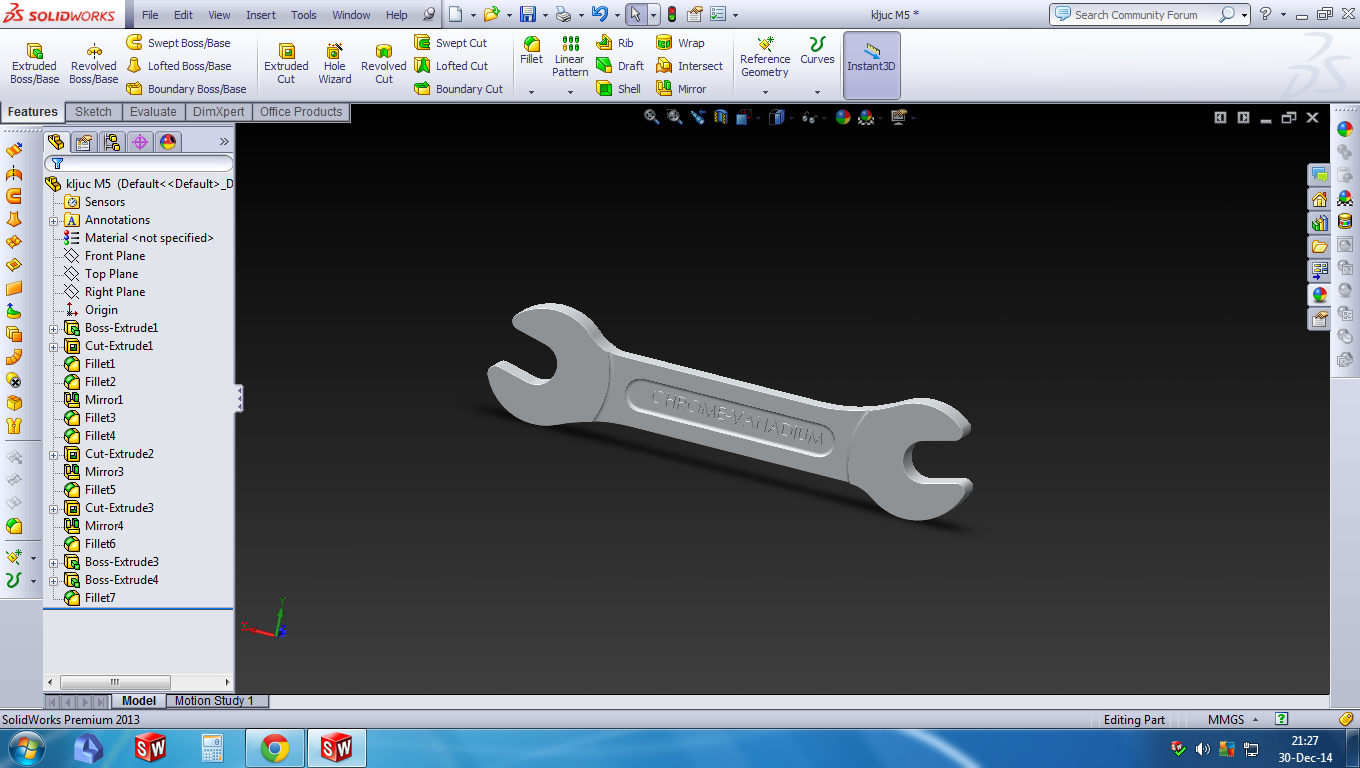Screen dimensions: 1360x768
Task: Open the PropertyManager tab icon
Action: click(84, 142)
